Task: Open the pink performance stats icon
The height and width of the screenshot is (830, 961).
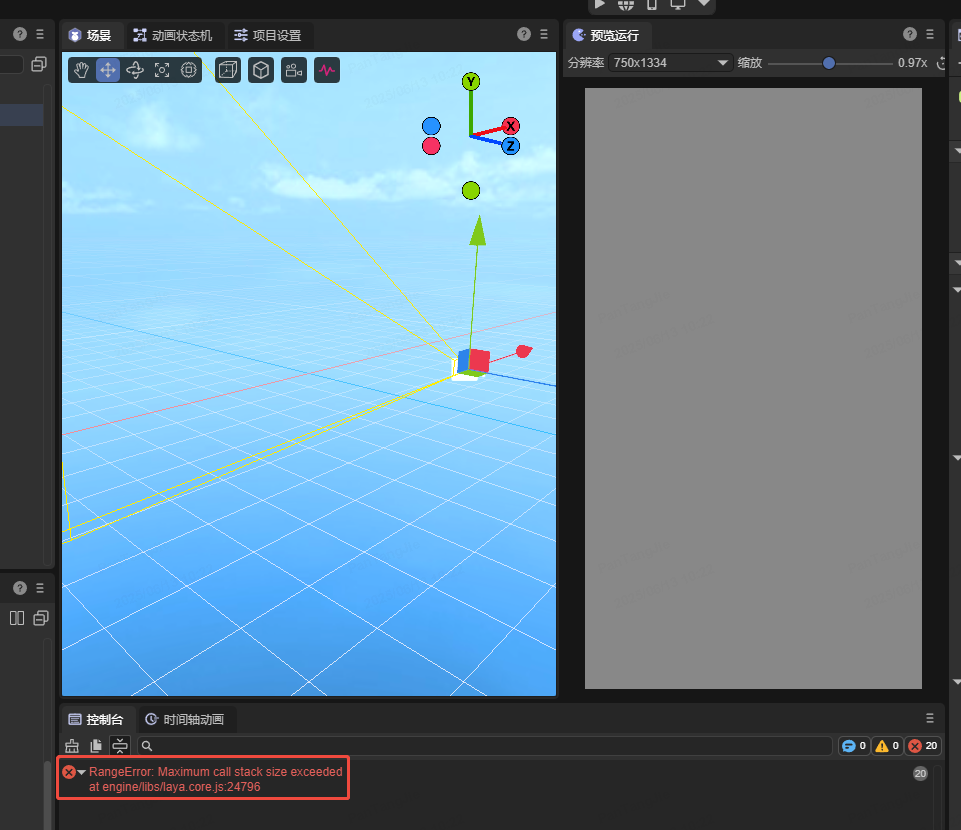Action: click(x=327, y=70)
